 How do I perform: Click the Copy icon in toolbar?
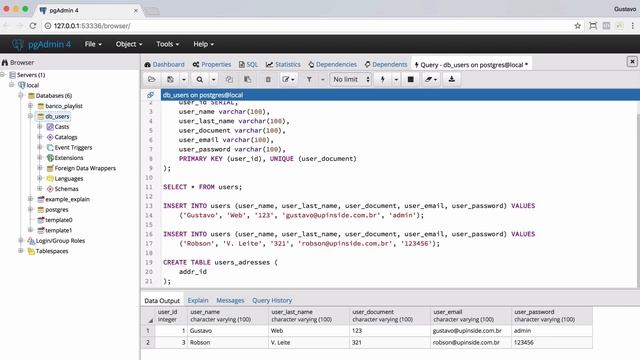pos(229,79)
